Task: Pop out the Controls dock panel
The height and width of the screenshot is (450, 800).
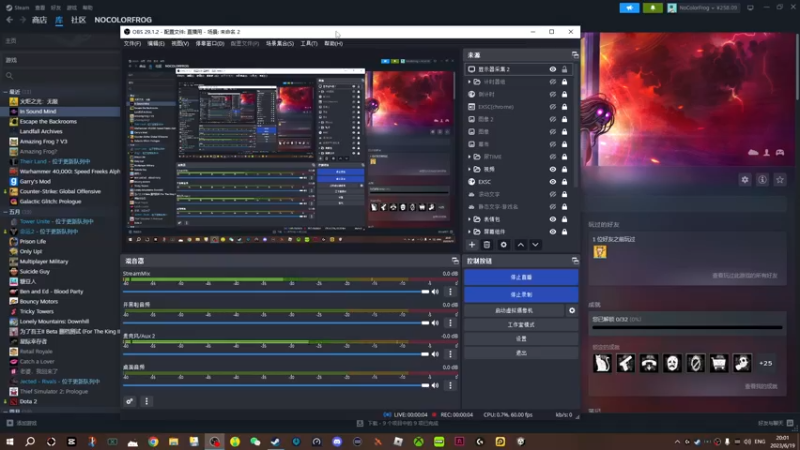Action: pos(575,261)
